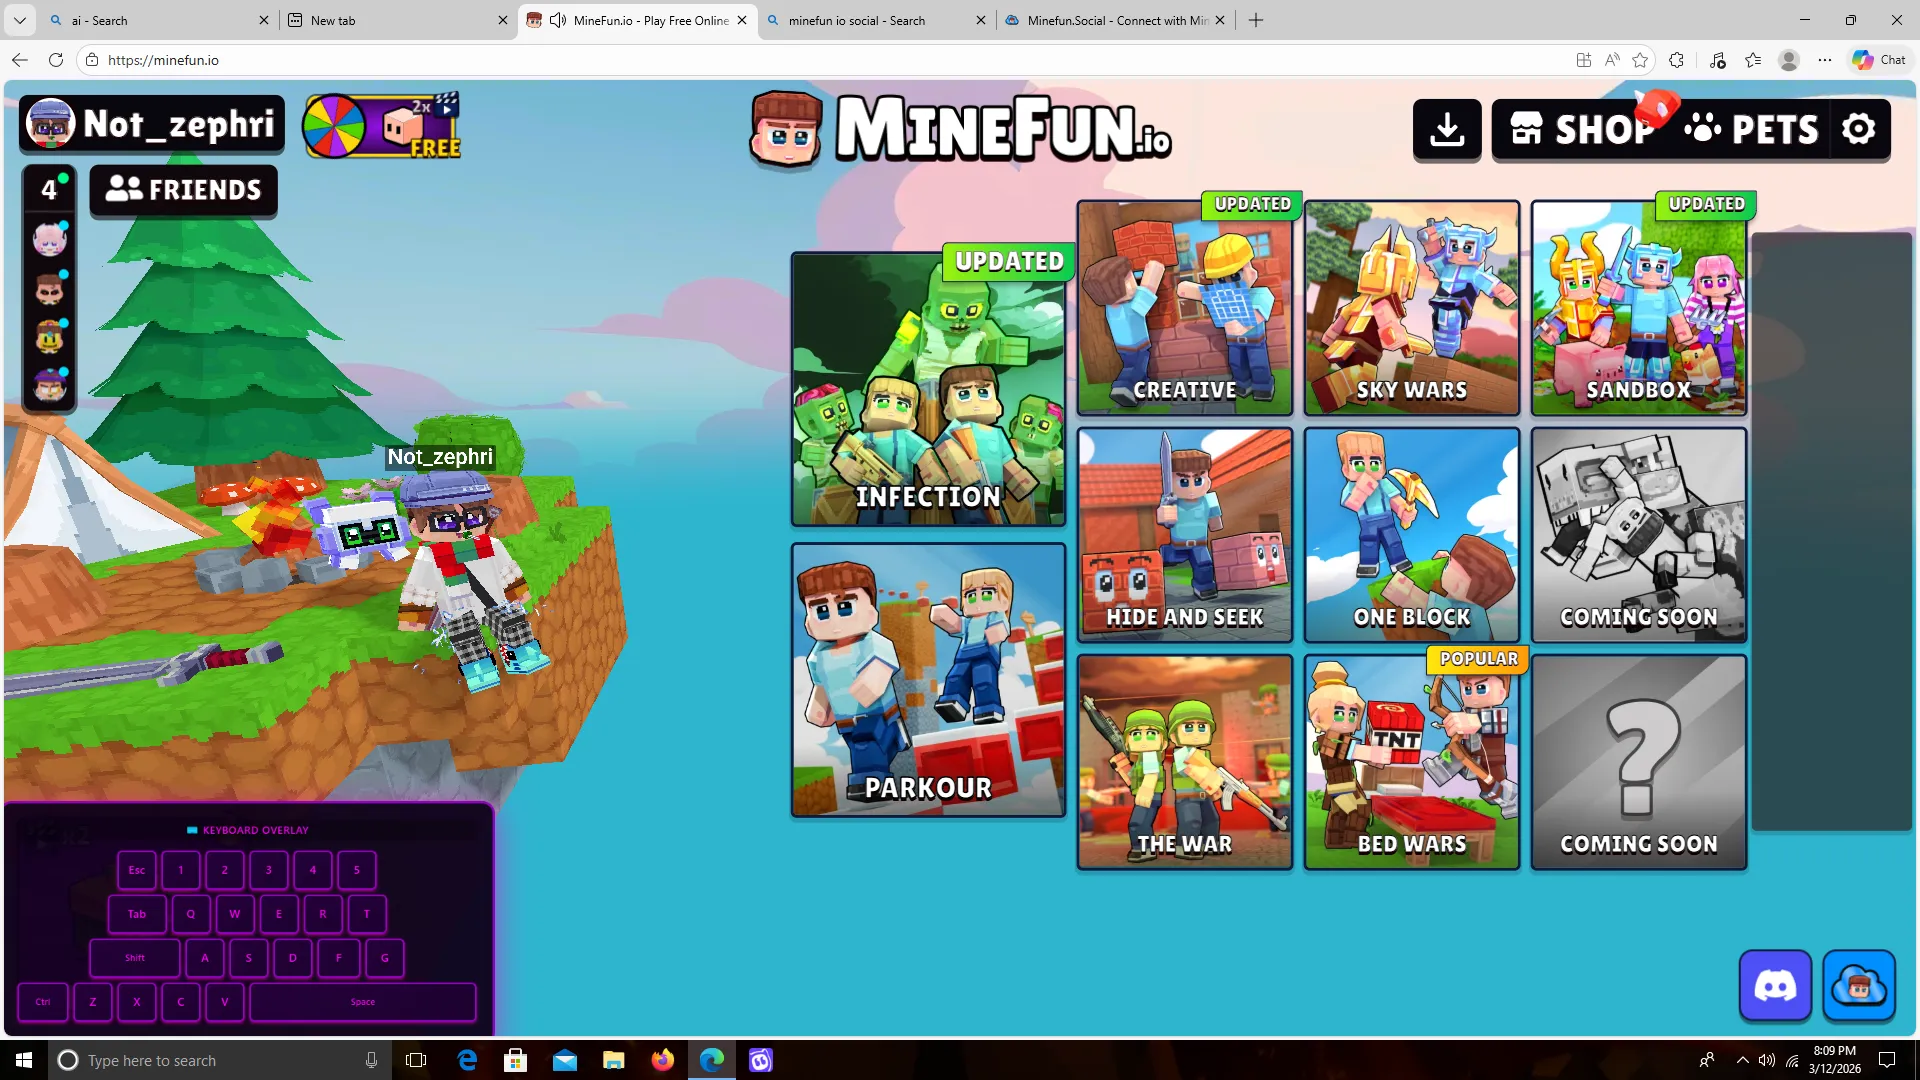
Task: Open browser extensions menu
Action: 1677,60
